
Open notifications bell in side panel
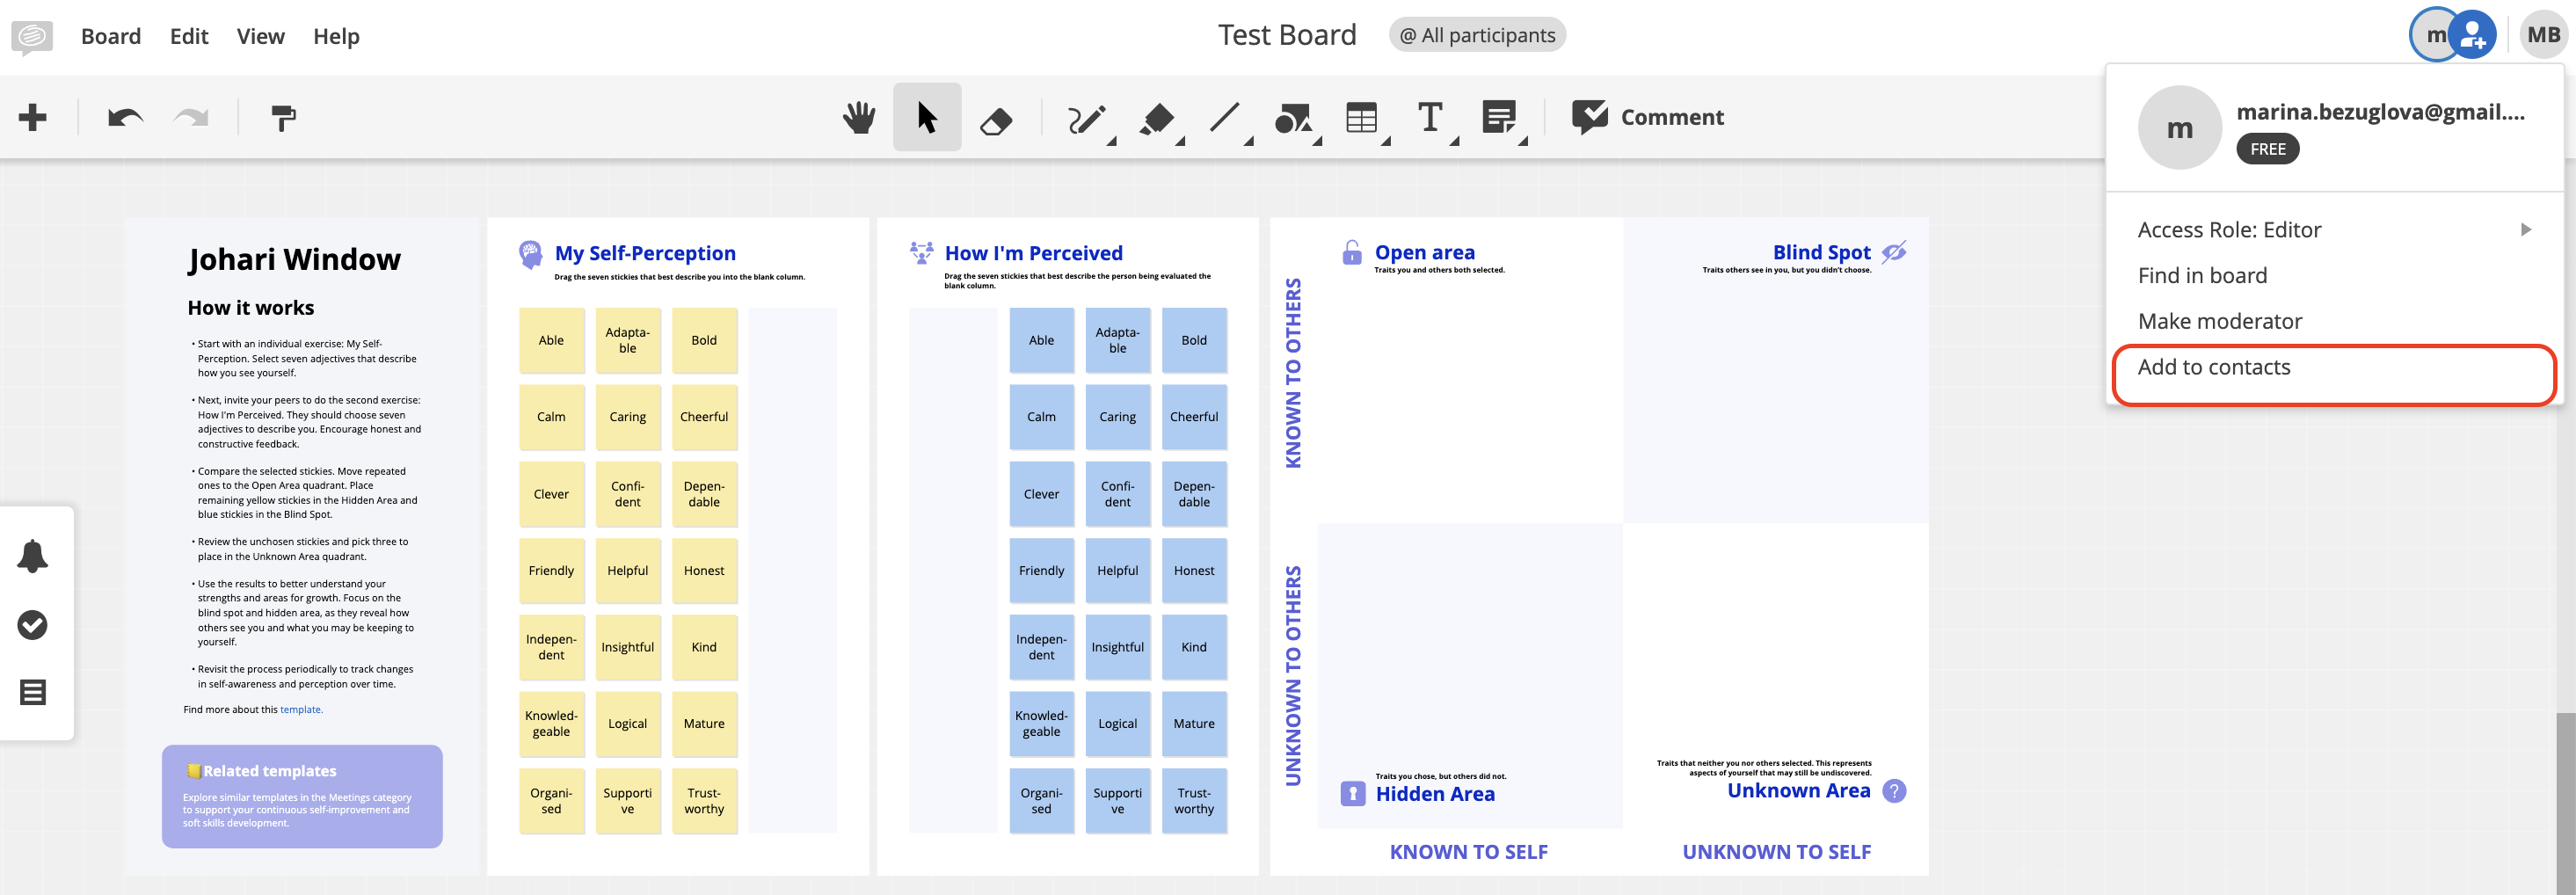point(32,556)
